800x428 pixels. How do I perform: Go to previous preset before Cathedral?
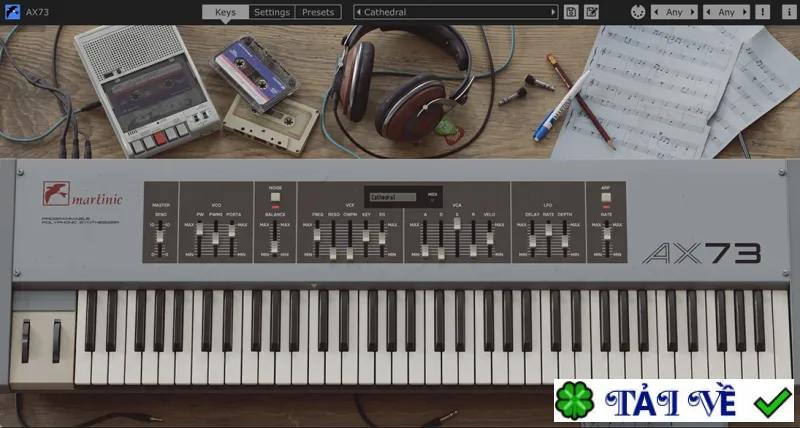click(x=359, y=12)
